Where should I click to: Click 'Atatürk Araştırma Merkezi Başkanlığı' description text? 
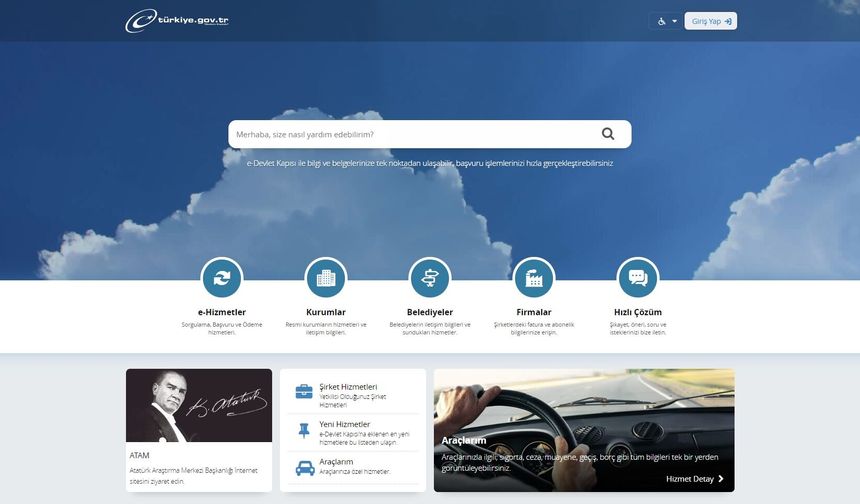194,476
